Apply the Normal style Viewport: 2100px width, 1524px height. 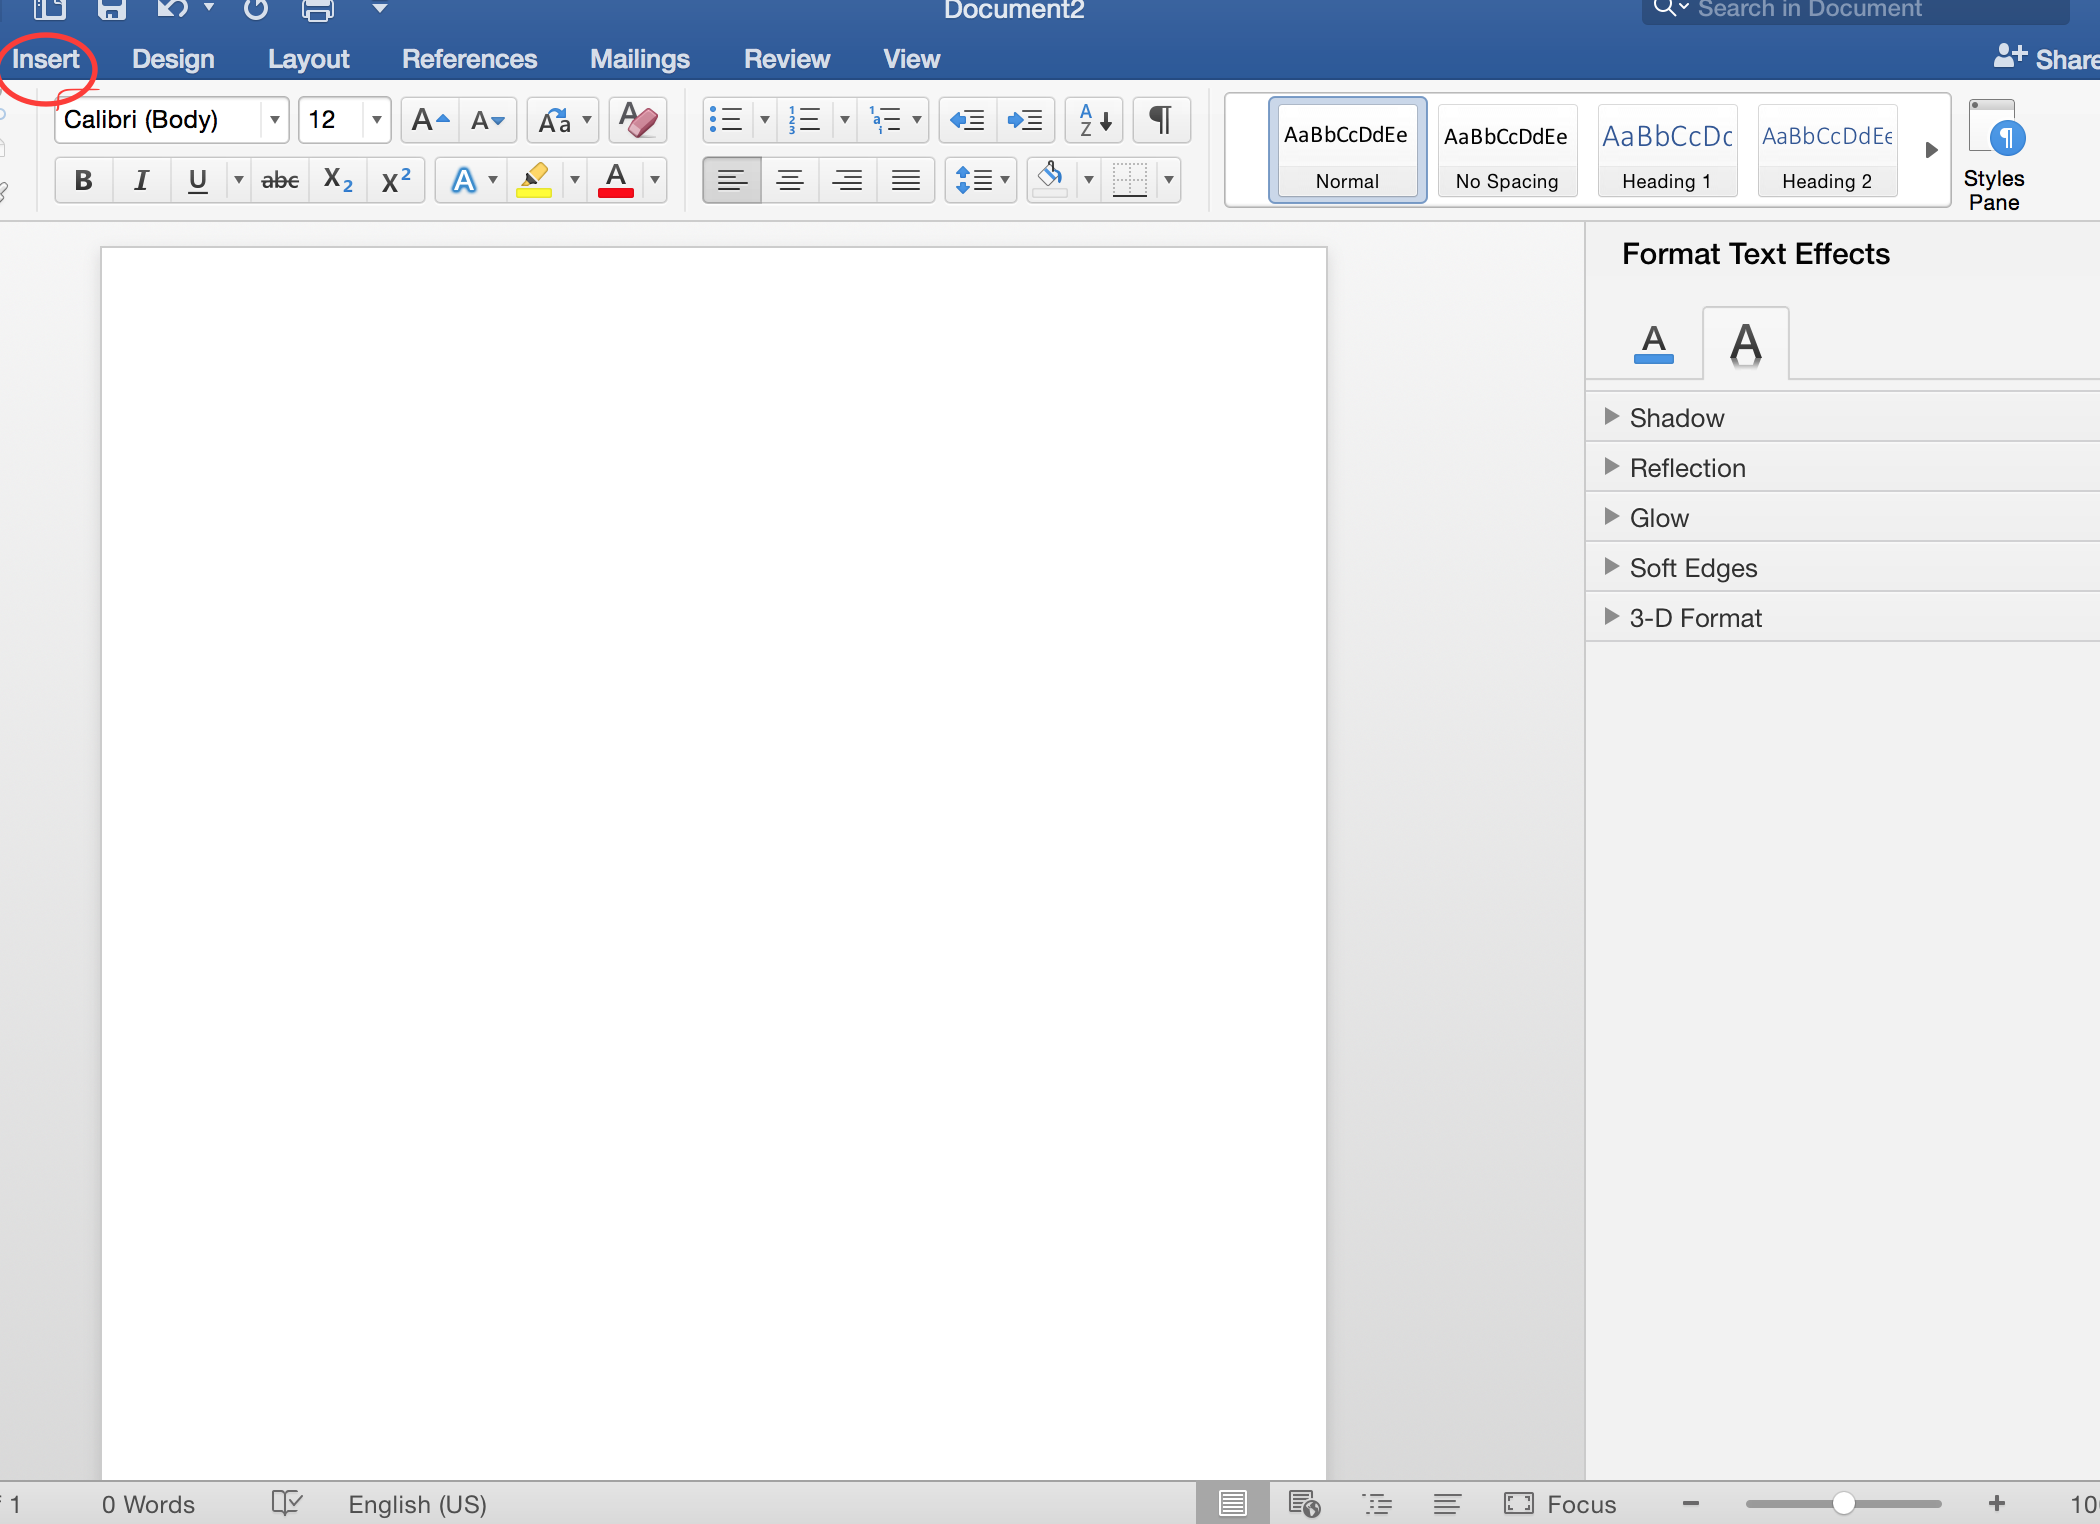tap(1347, 150)
